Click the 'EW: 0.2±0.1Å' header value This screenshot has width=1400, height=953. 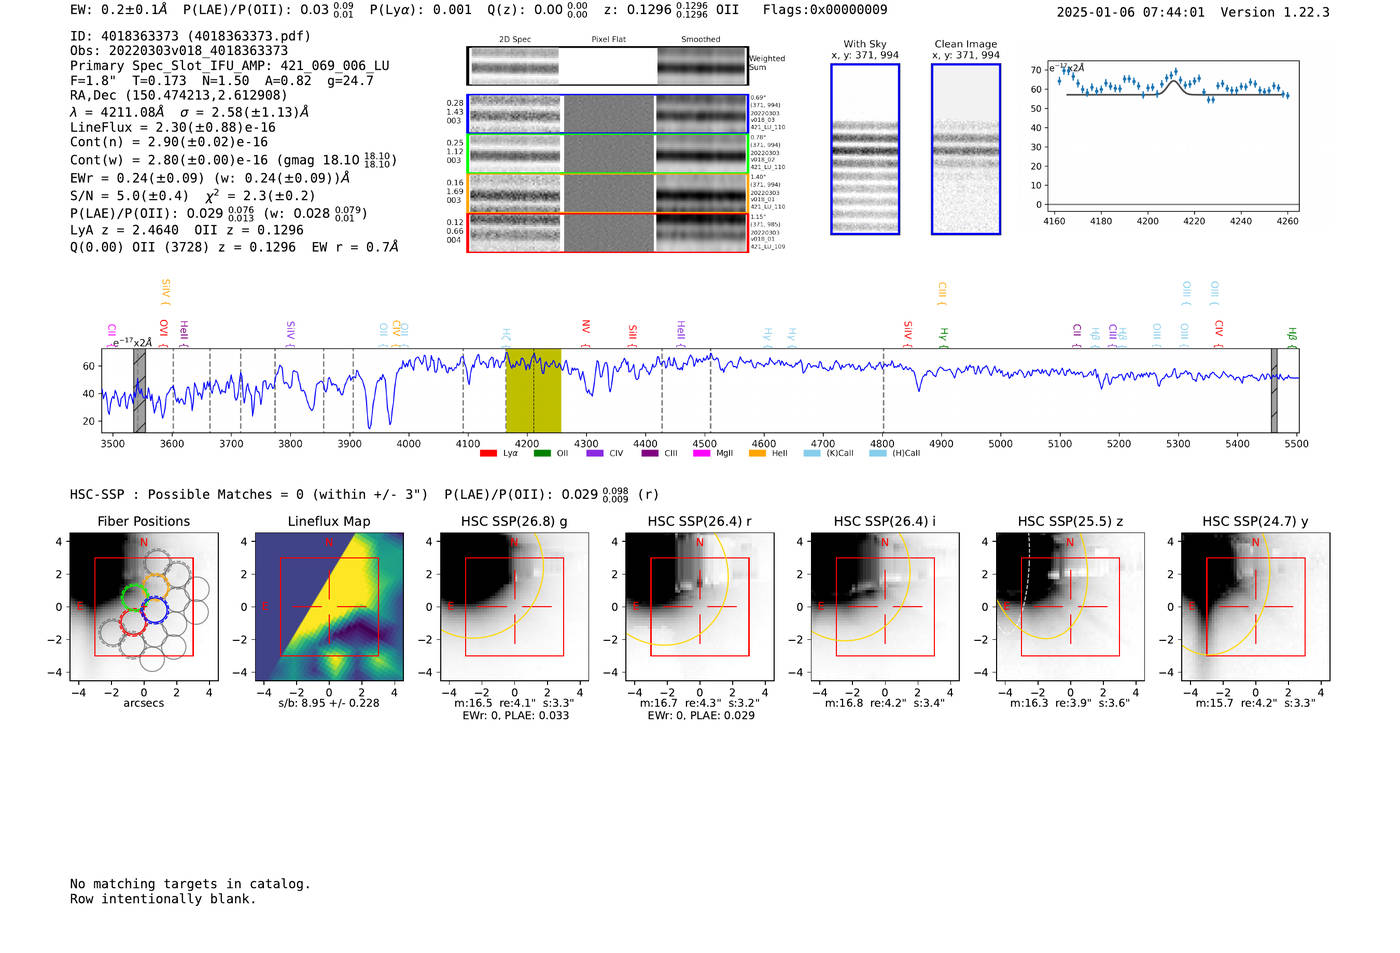(x=119, y=10)
